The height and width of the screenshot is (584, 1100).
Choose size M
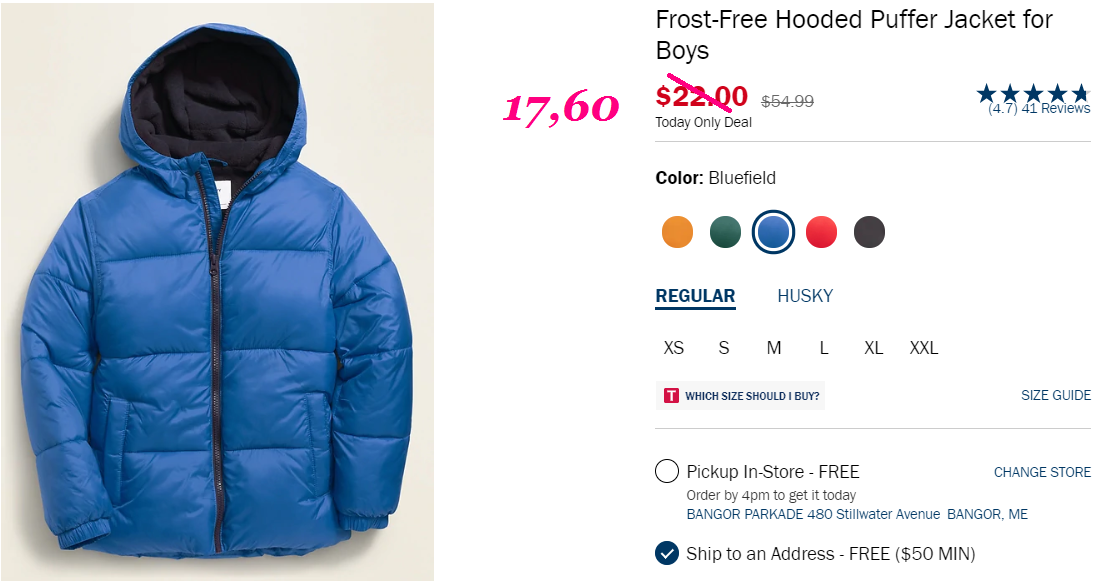click(774, 348)
